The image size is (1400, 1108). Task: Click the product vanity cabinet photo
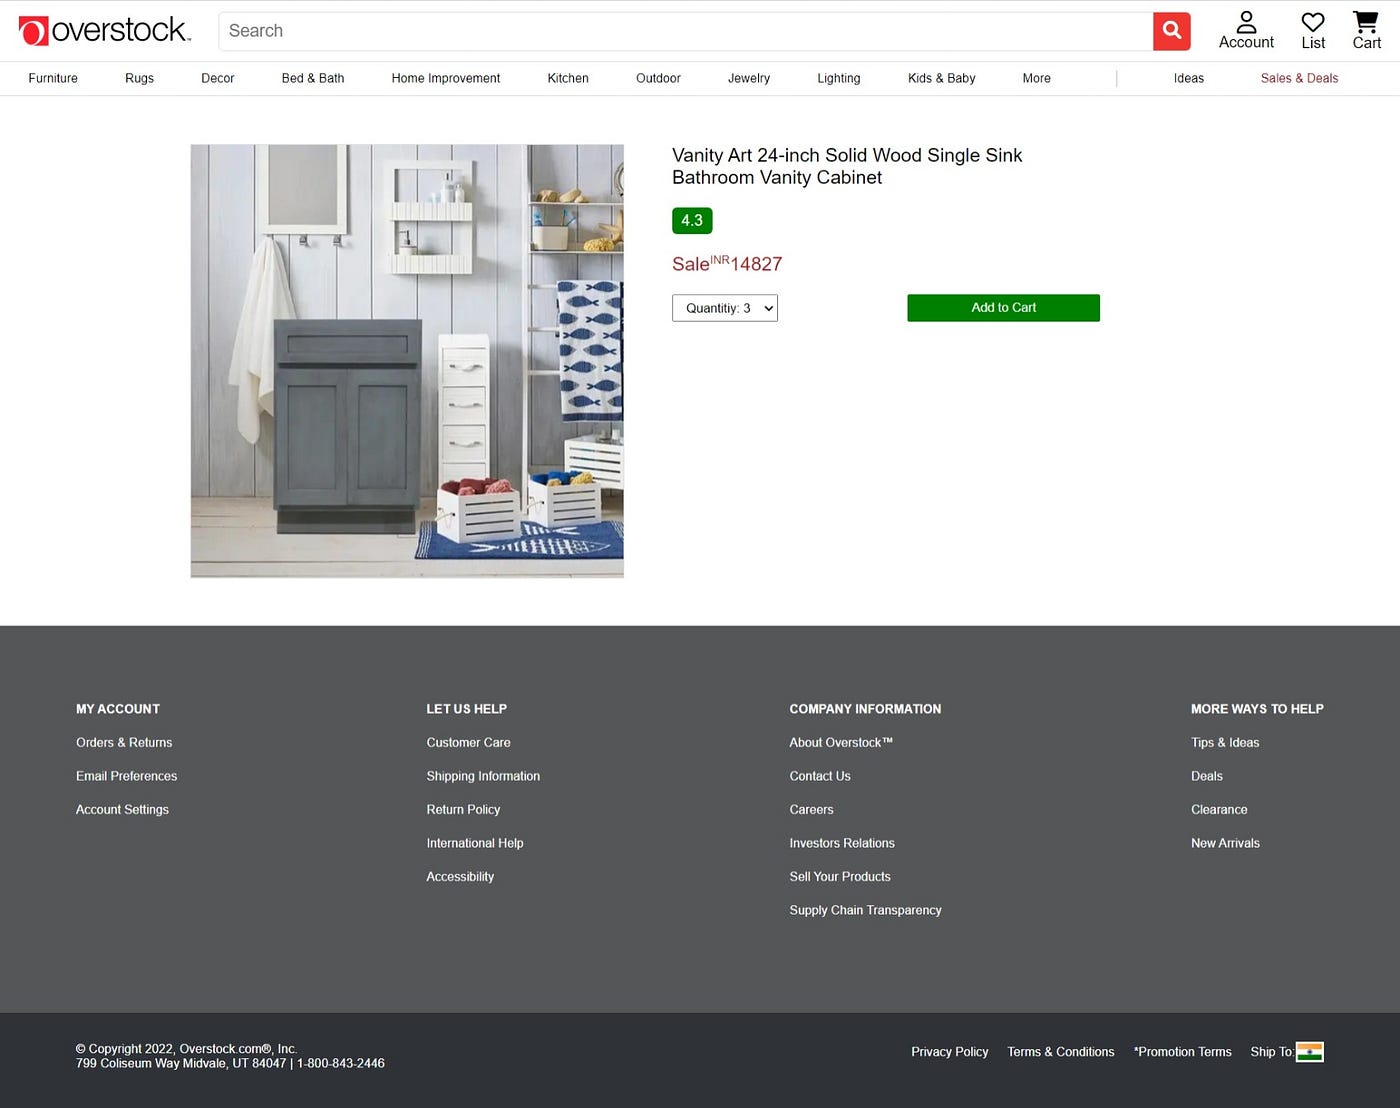406,361
